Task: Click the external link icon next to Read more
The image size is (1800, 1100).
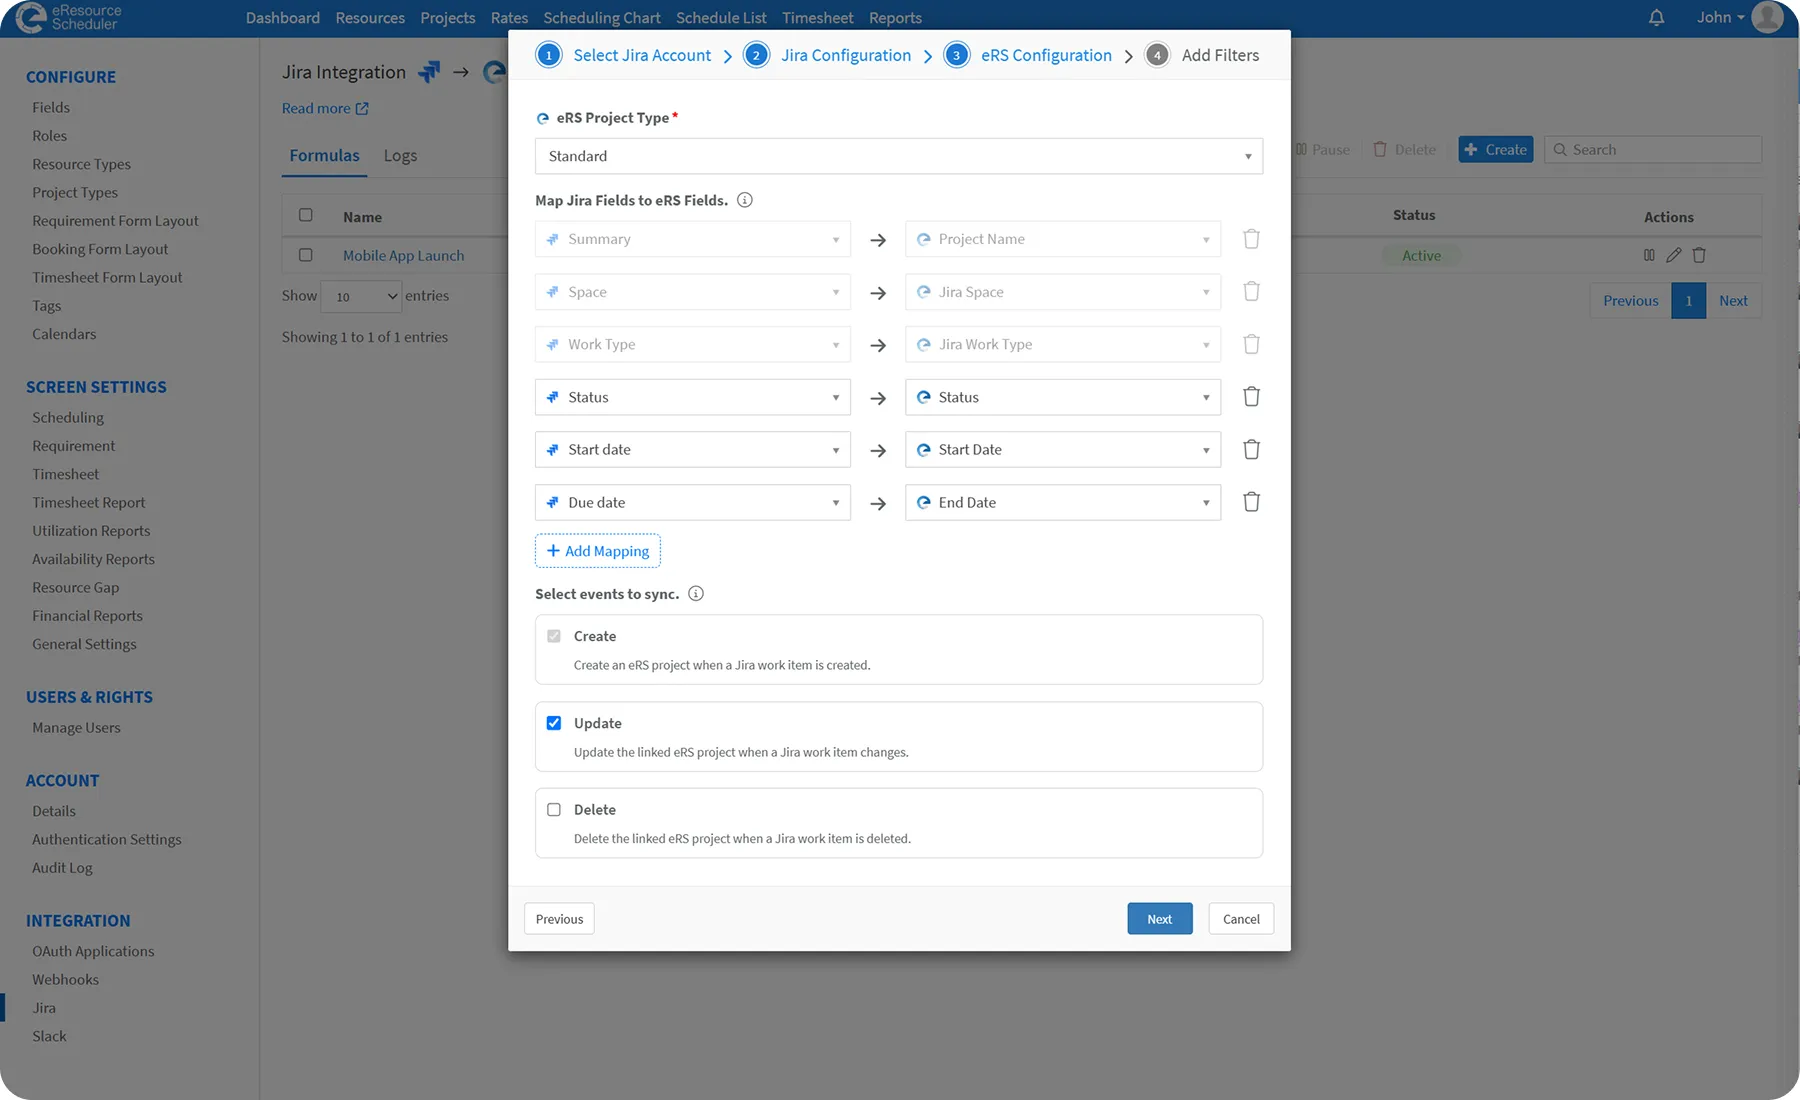Action: 362,108
